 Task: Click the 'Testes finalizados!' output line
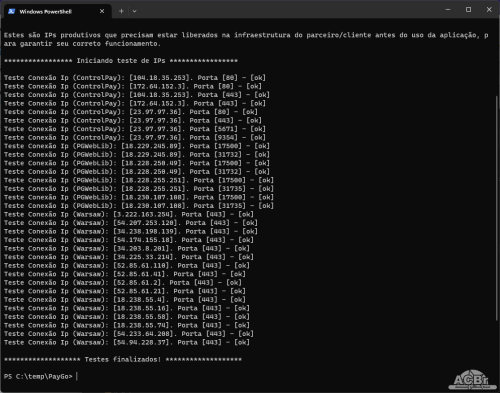(123, 359)
